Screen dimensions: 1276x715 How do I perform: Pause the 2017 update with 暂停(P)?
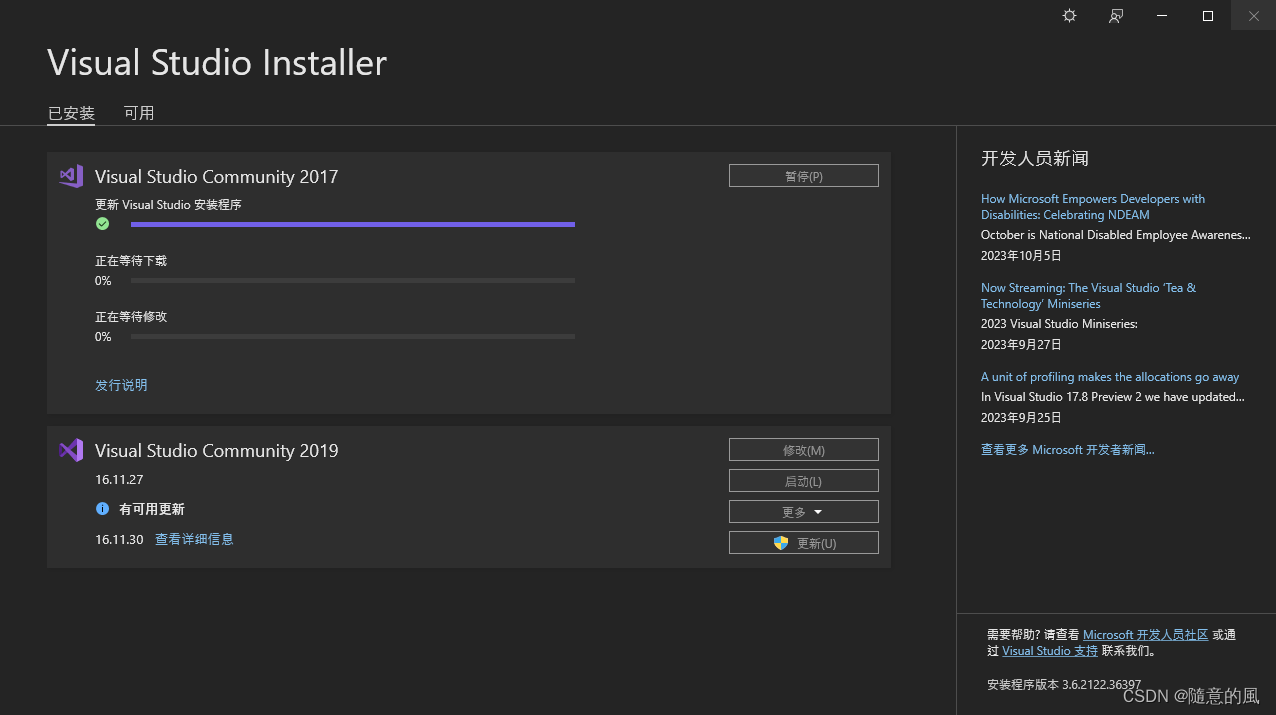pyautogui.click(x=804, y=176)
